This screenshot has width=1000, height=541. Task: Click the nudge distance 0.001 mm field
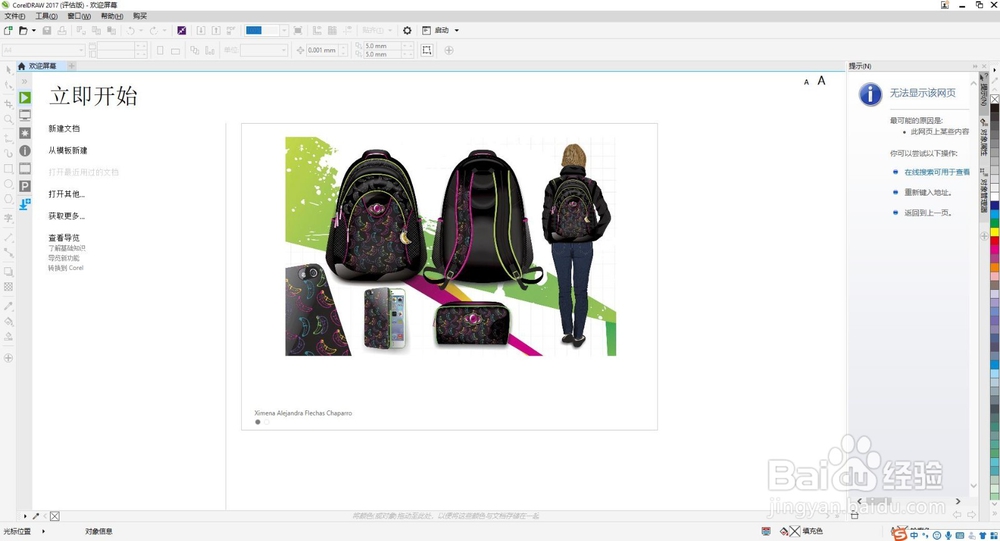click(x=323, y=50)
